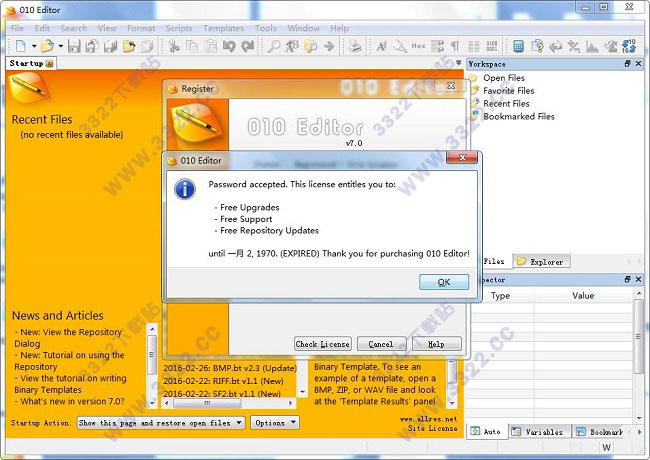Click the Print icon in toolbar

point(355,46)
